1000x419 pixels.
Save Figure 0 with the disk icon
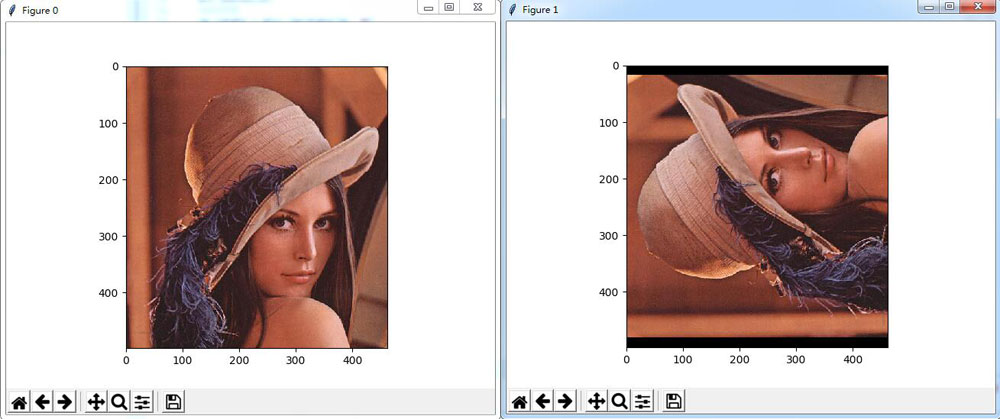(173, 402)
